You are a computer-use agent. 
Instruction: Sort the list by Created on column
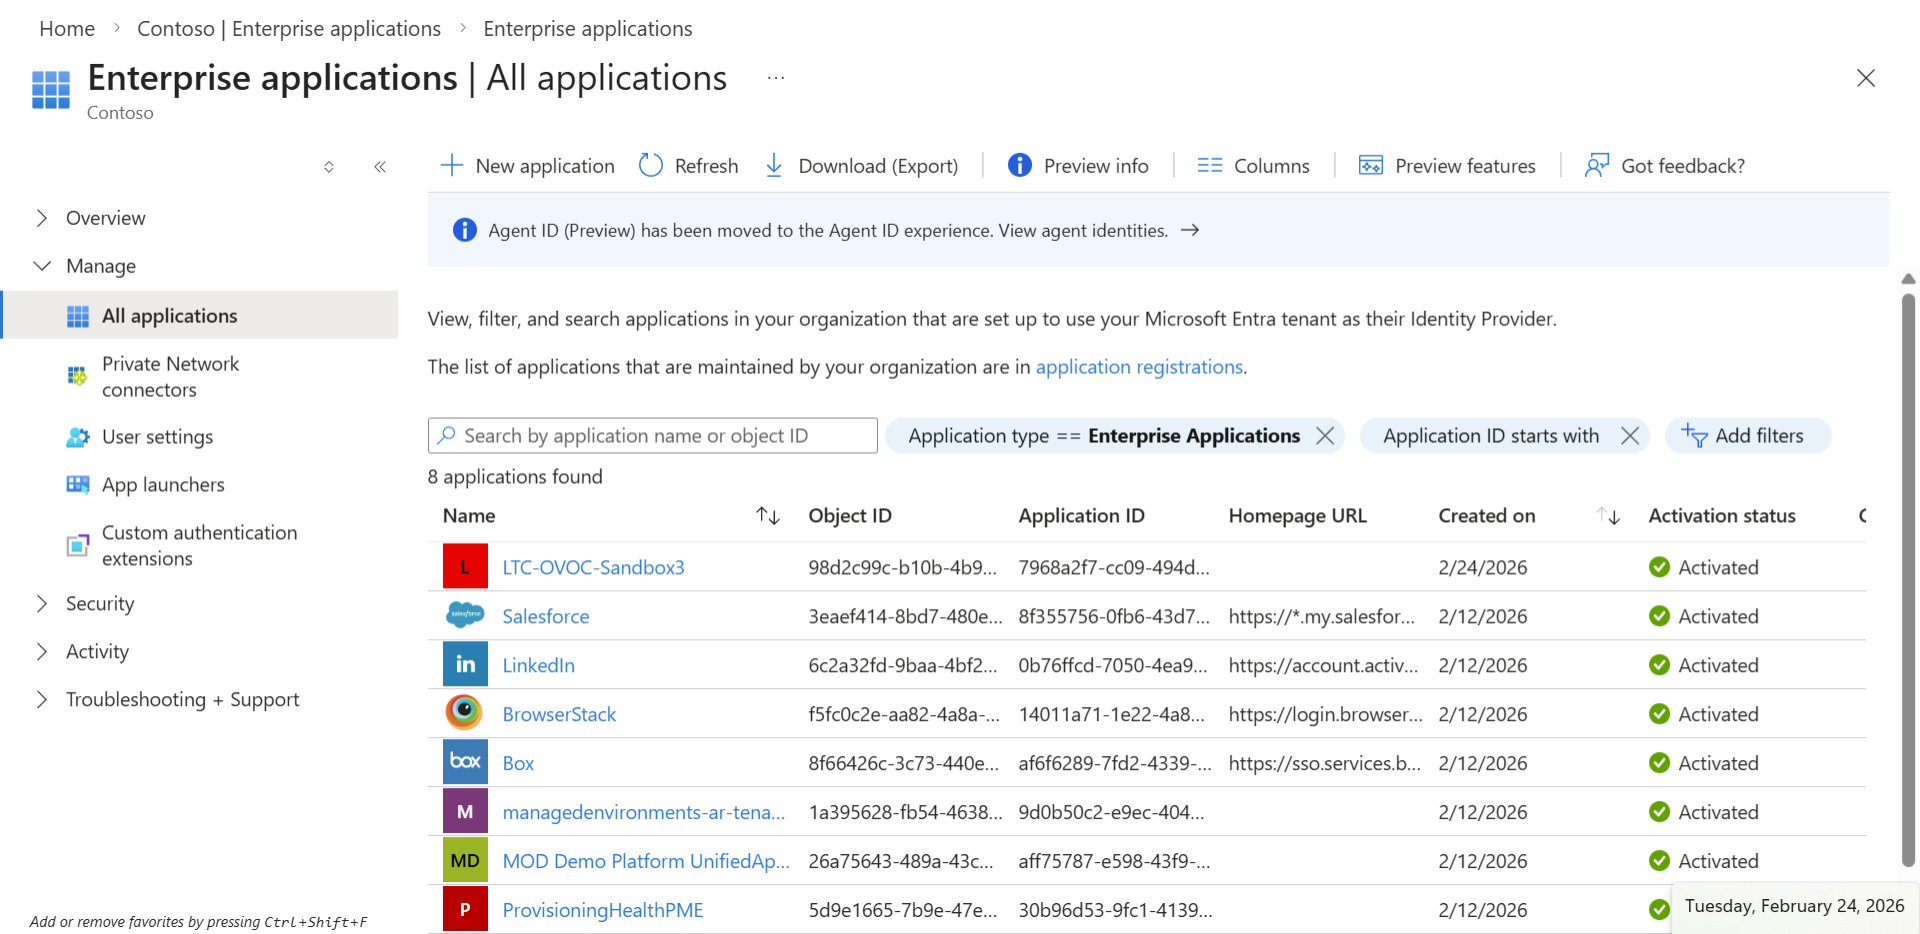point(1608,515)
